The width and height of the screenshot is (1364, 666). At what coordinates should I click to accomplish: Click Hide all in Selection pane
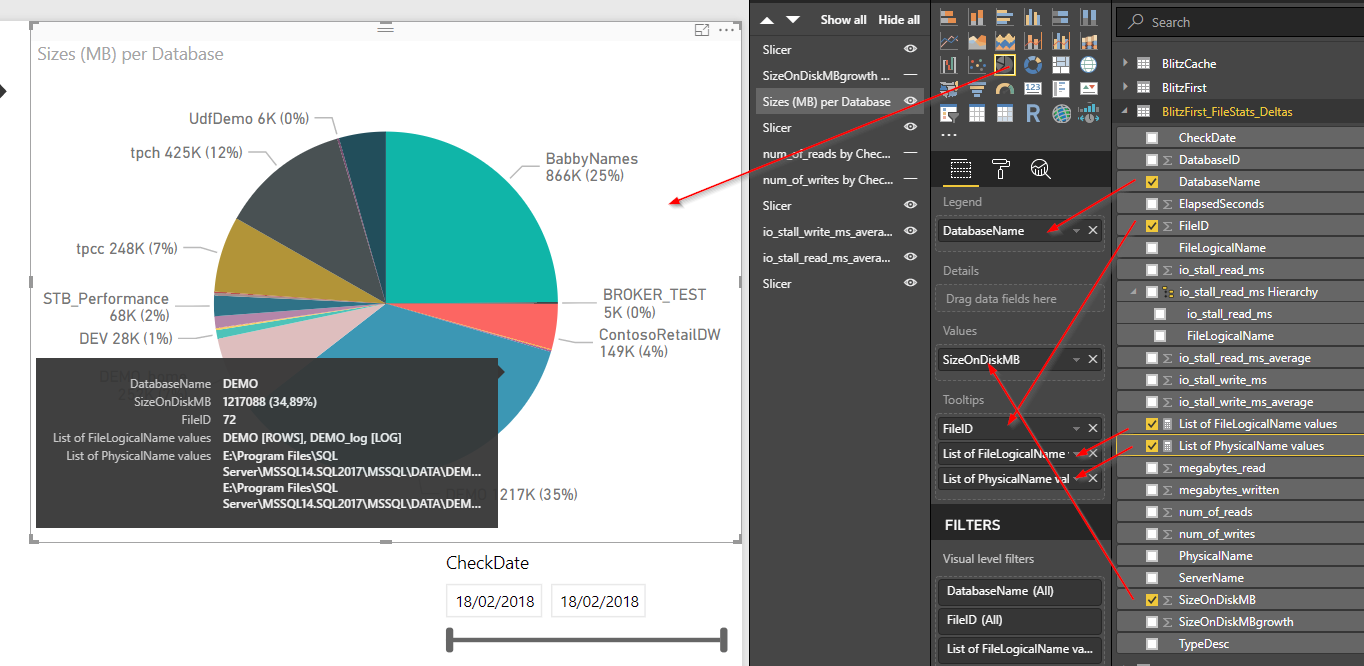coord(899,20)
